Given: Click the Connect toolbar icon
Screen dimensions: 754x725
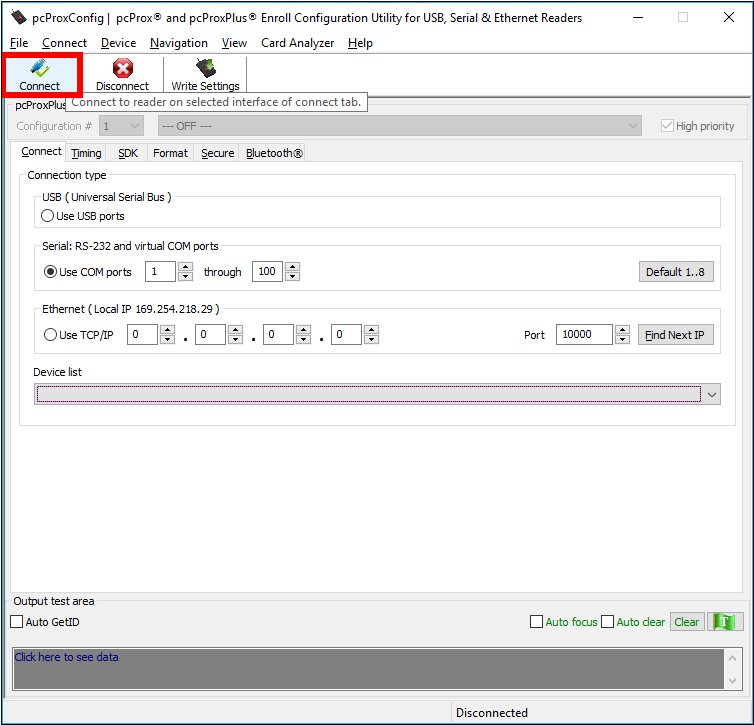Looking at the screenshot, I should (39, 68).
